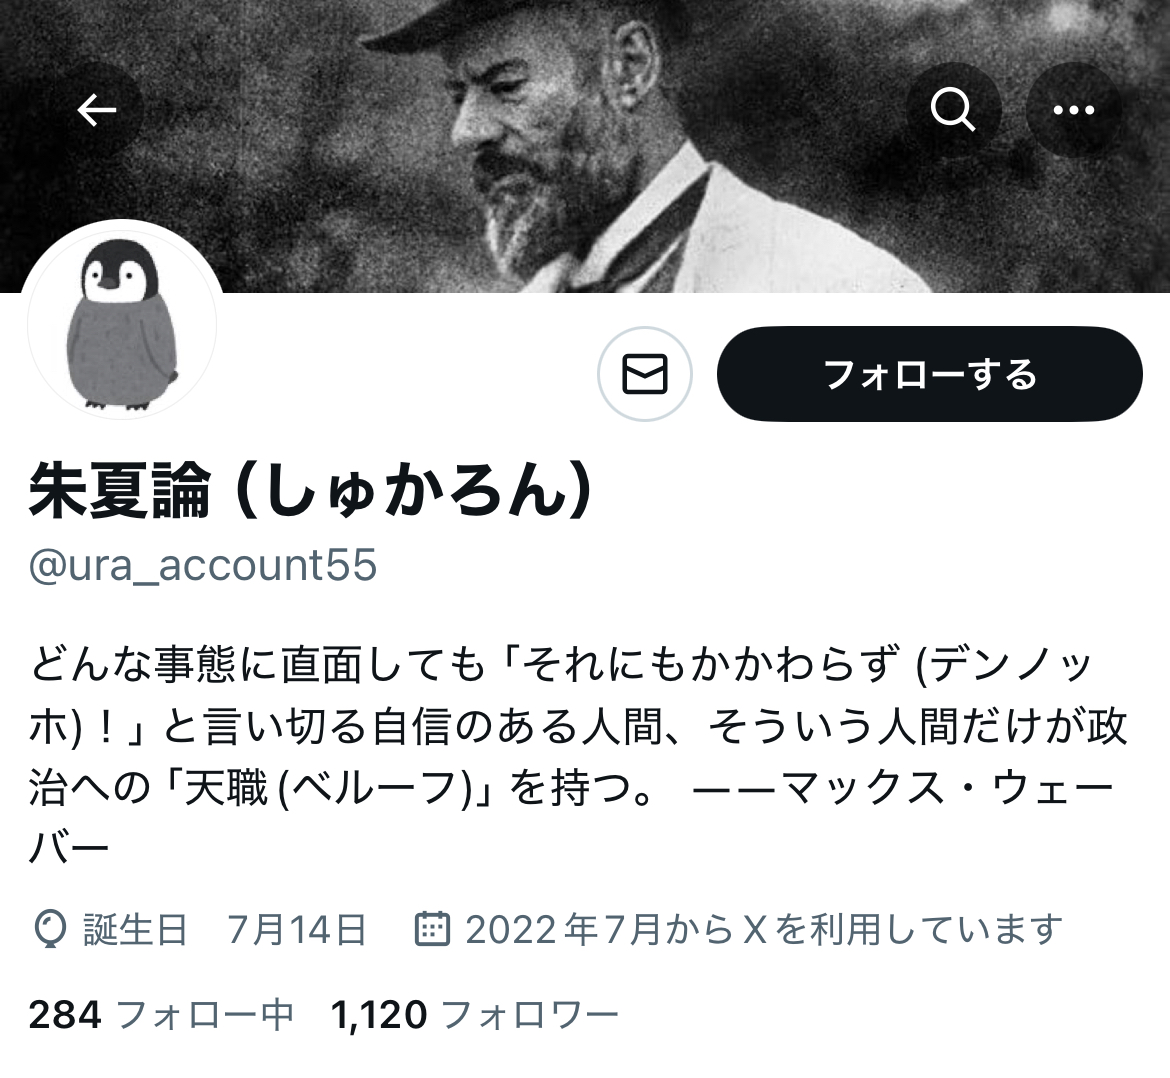Click the フォロー中 label text
Viewport: 1170px width, 1078px height.
206,1015
